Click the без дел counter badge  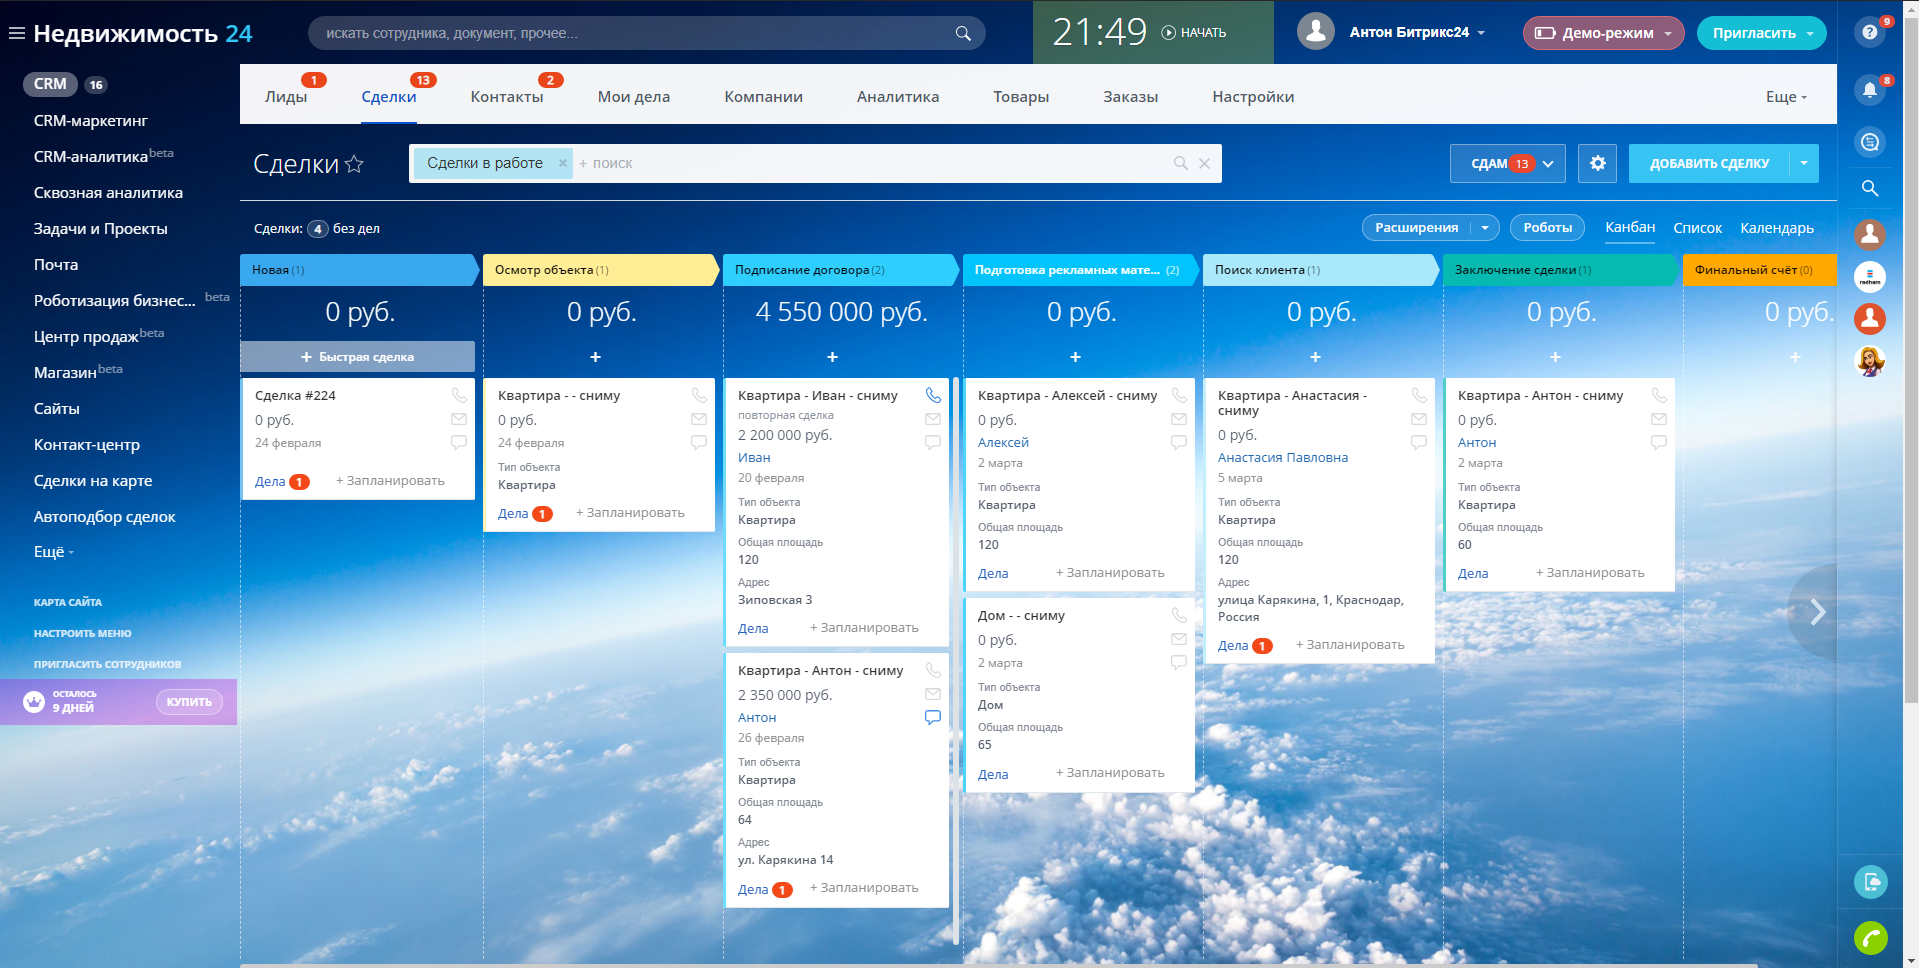[x=318, y=229]
